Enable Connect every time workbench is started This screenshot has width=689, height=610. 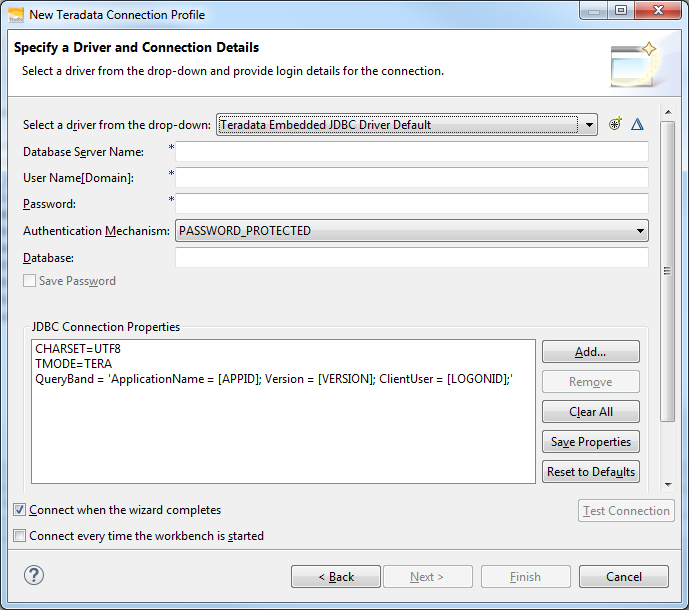coord(20,536)
